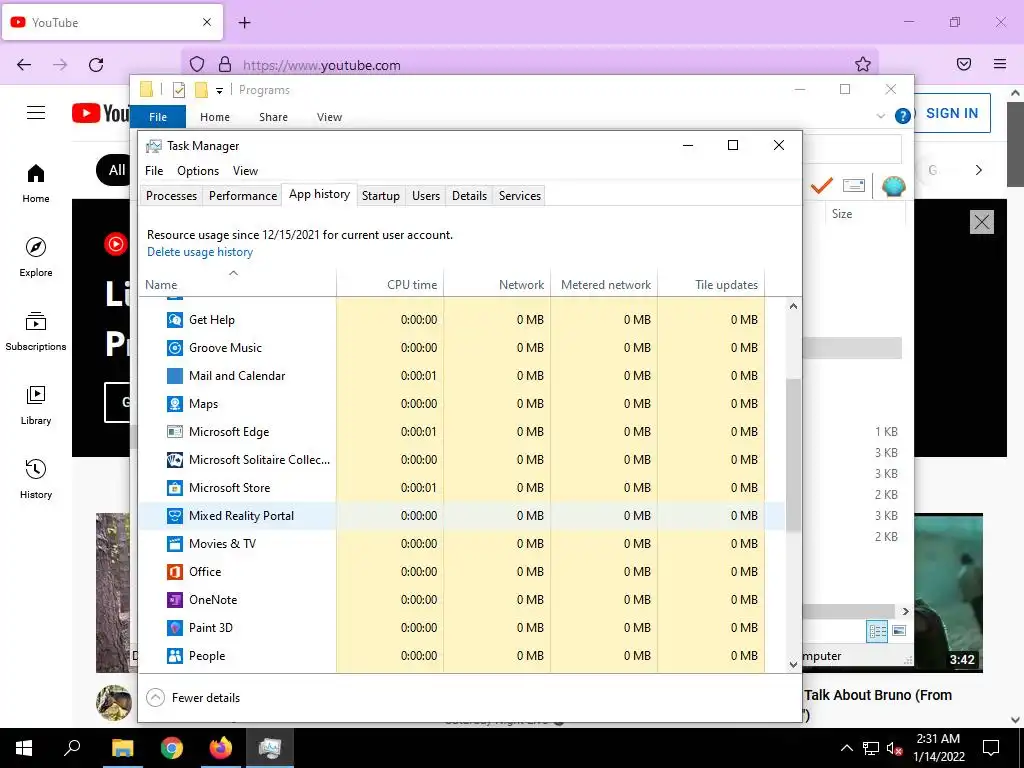Screen dimensions: 1024x768
Task: Click the Groove Music app icon
Action: tap(174, 348)
